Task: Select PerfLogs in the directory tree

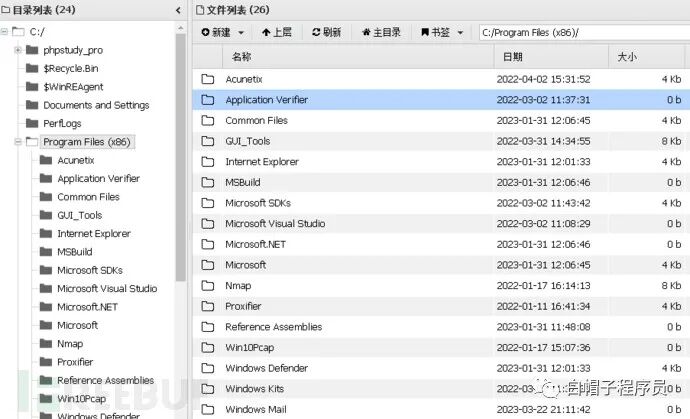Action: 62,124
